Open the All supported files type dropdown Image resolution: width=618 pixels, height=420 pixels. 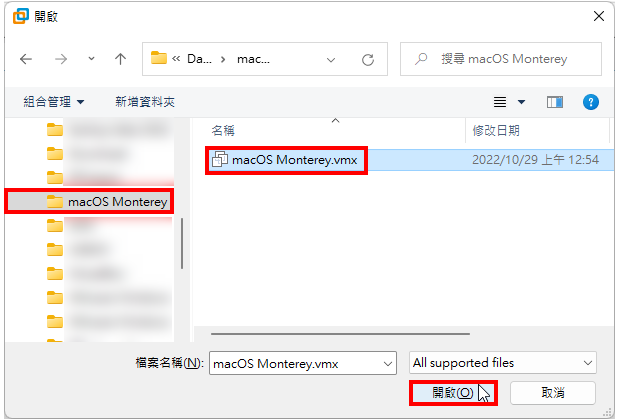[503, 363]
